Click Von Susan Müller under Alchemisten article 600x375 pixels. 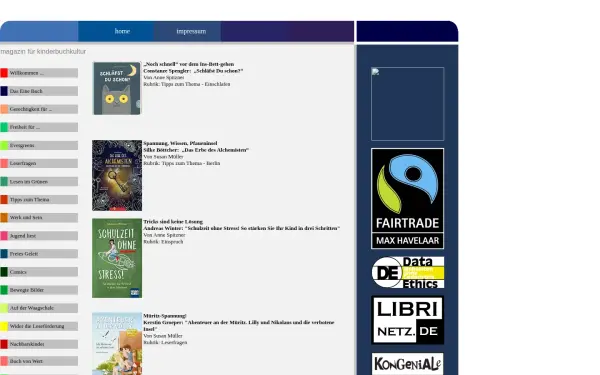pyautogui.click(x=163, y=157)
